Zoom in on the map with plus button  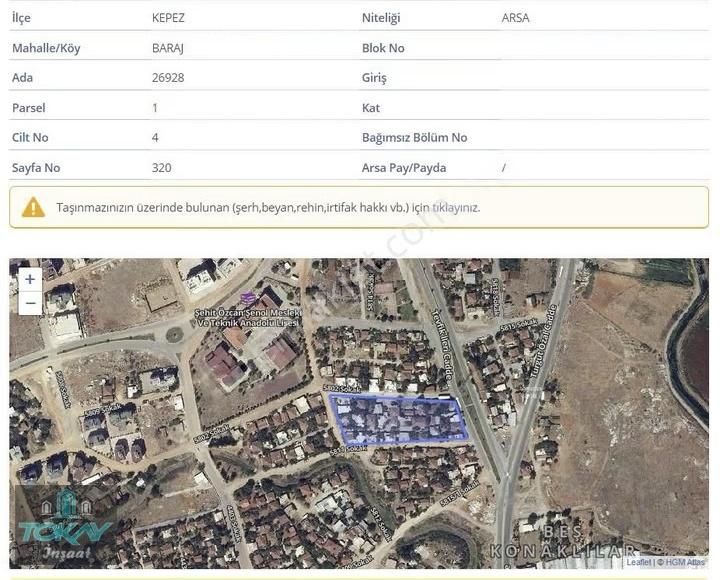[30, 279]
